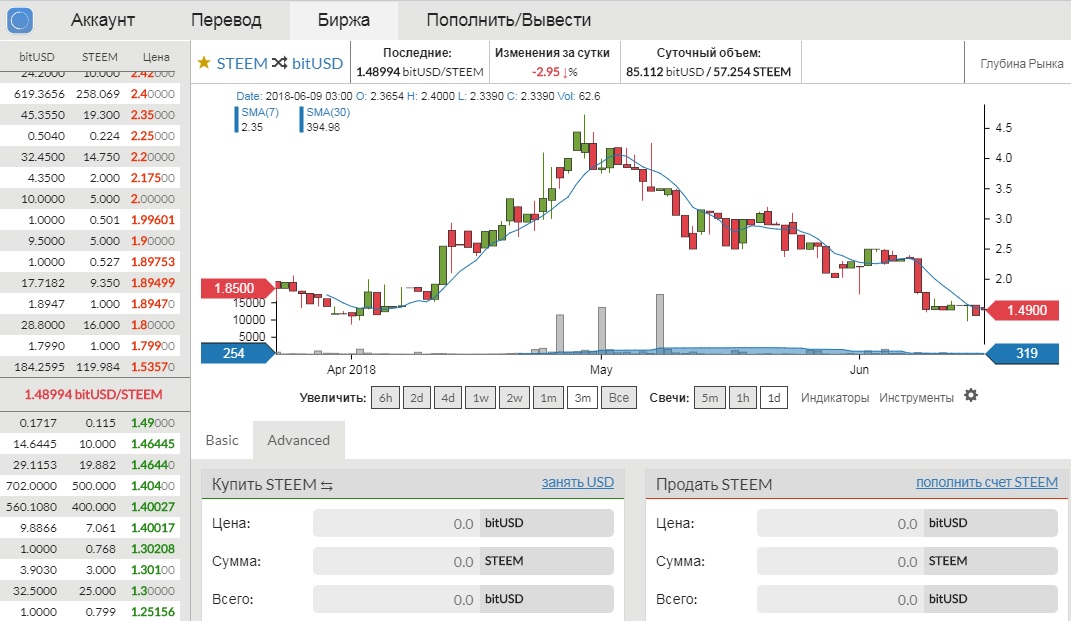Switch to the Биржа tab
The width and height of the screenshot is (1071, 621).
tap(344, 20)
